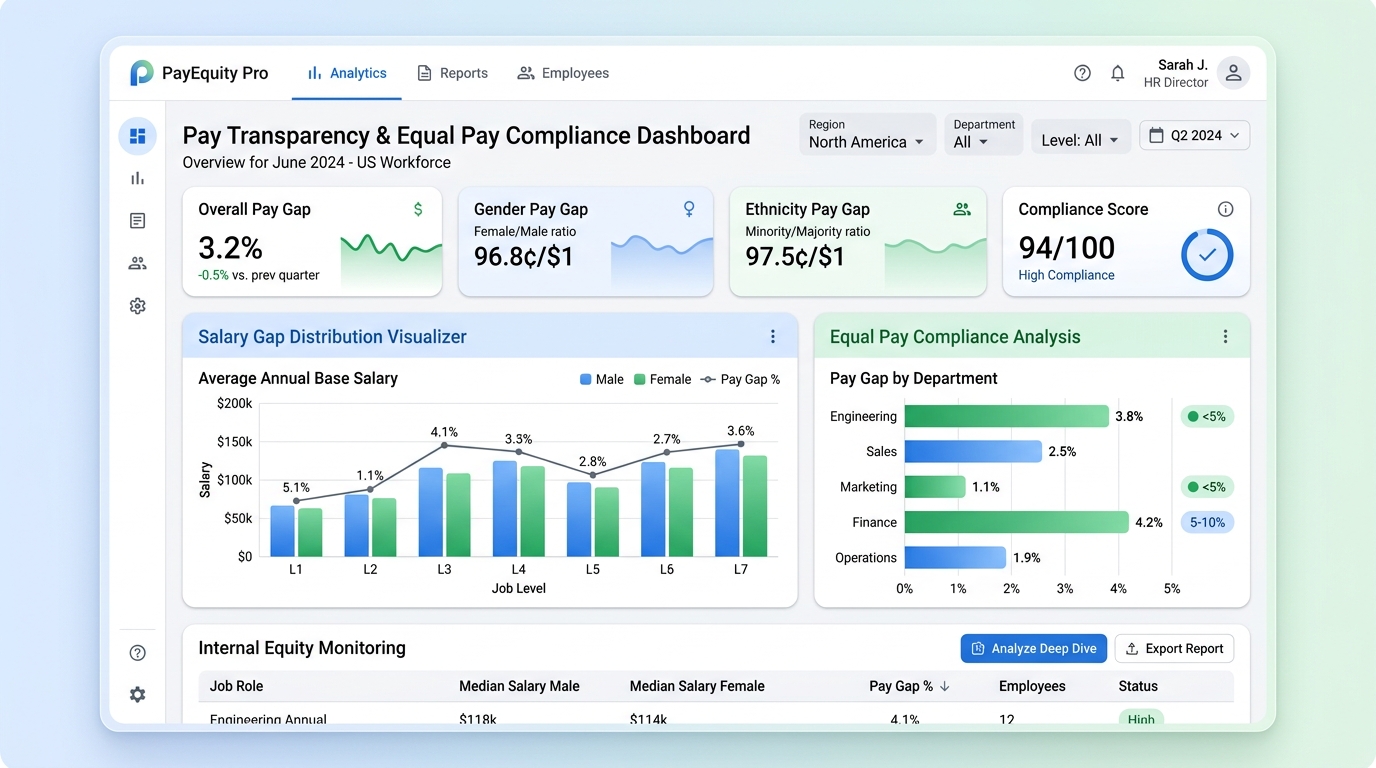
Task: Open Equal Pay Compliance Analysis three-dot menu
Action: [1225, 337]
